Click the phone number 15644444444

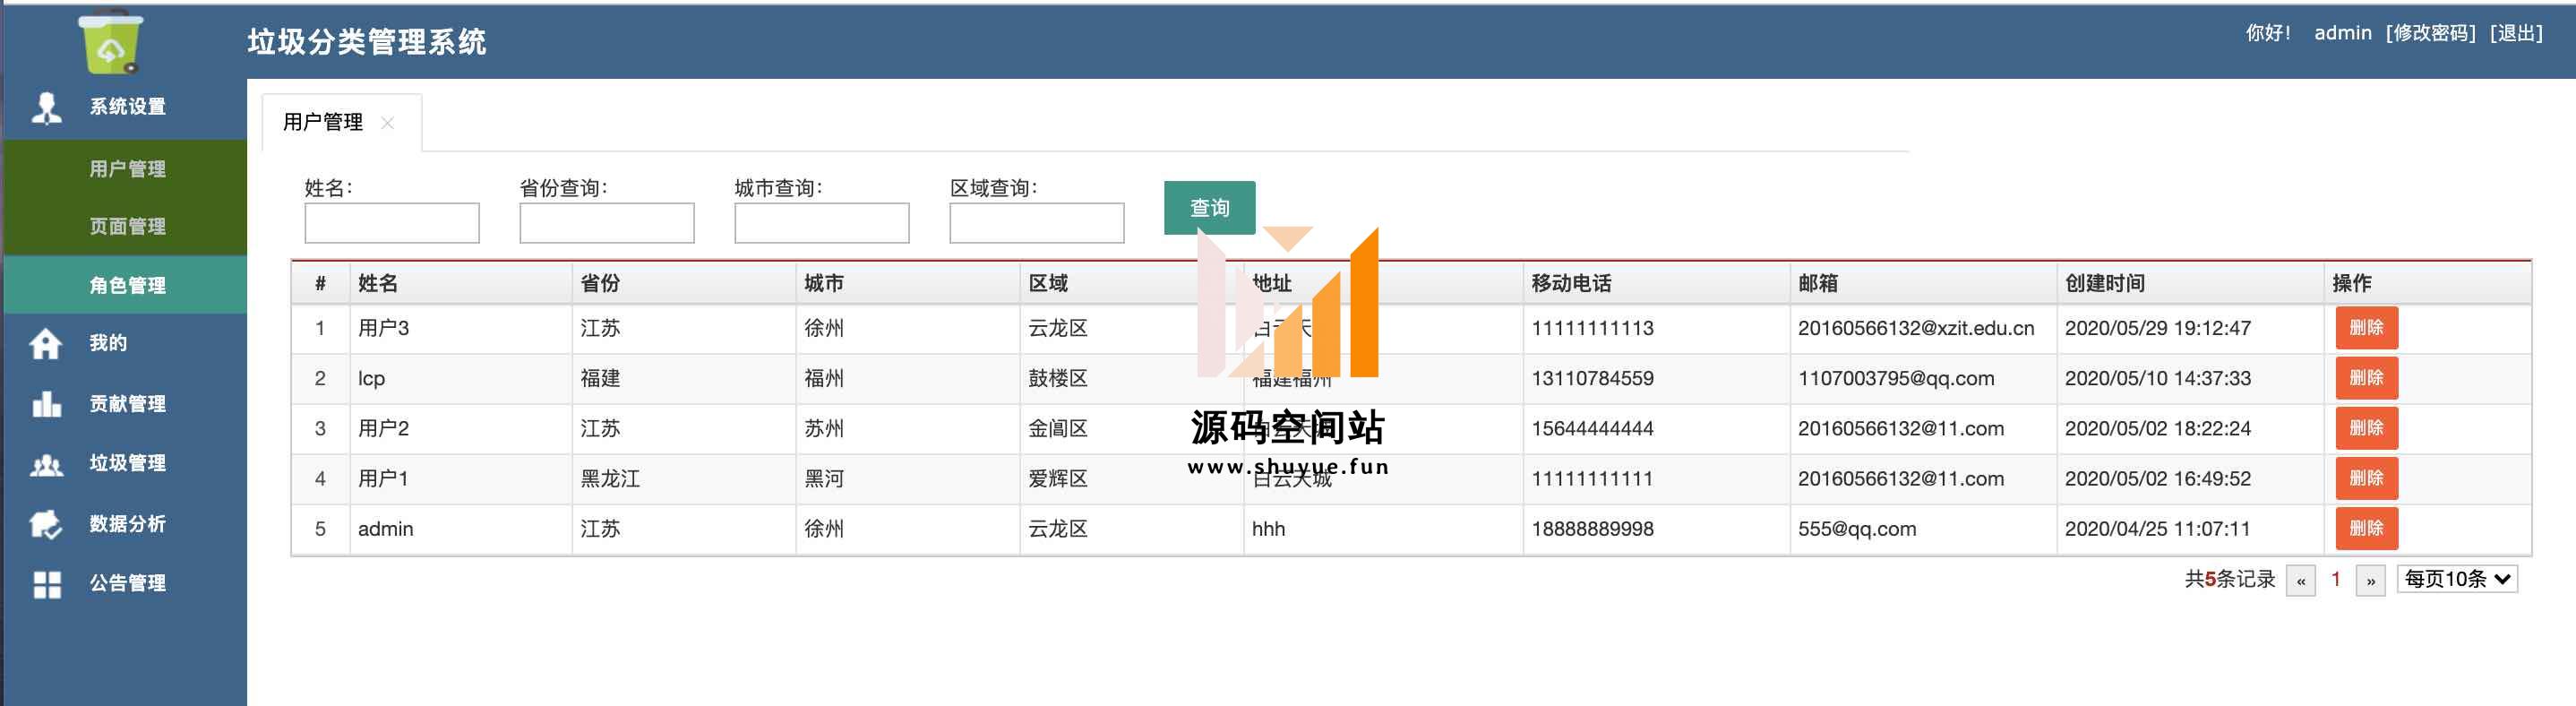1592,428
